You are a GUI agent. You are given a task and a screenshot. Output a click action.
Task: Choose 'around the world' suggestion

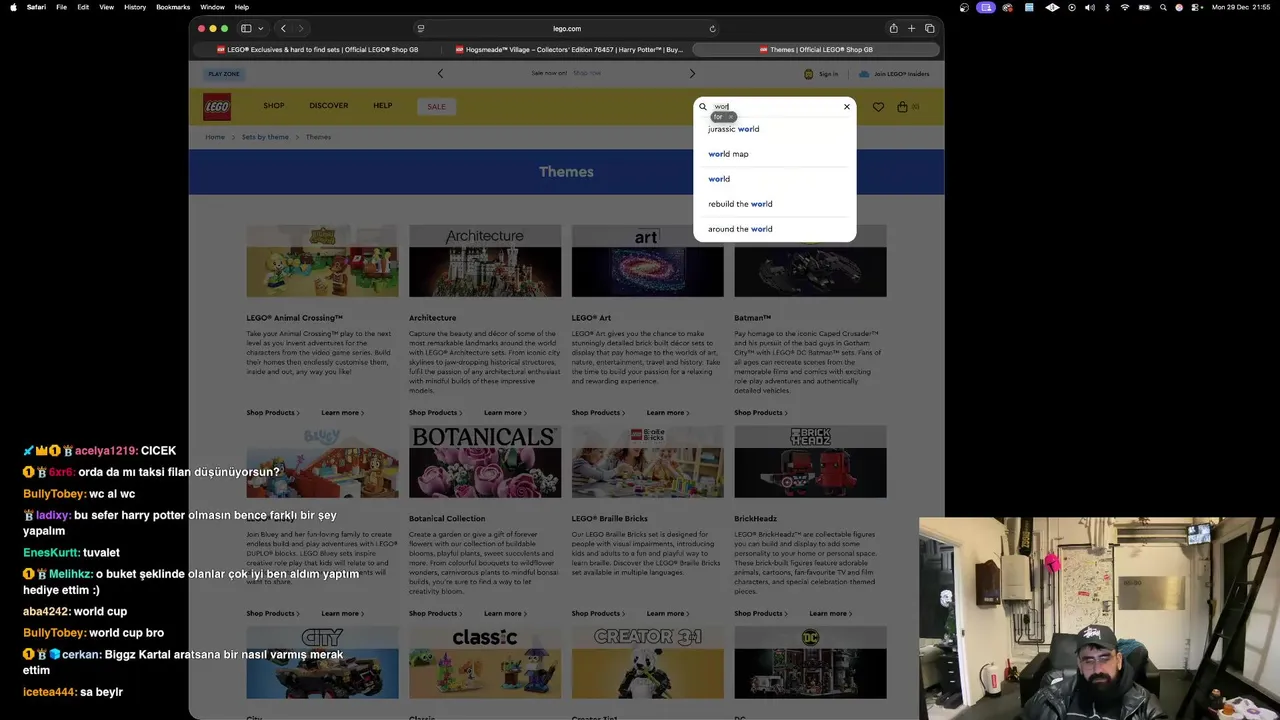pyautogui.click(x=740, y=229)
